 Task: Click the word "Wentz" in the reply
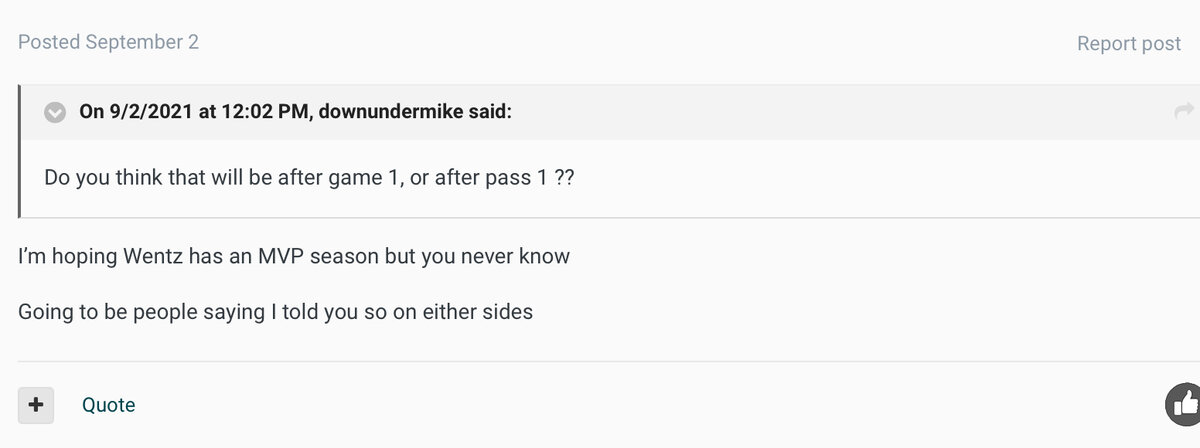[162, 256]
